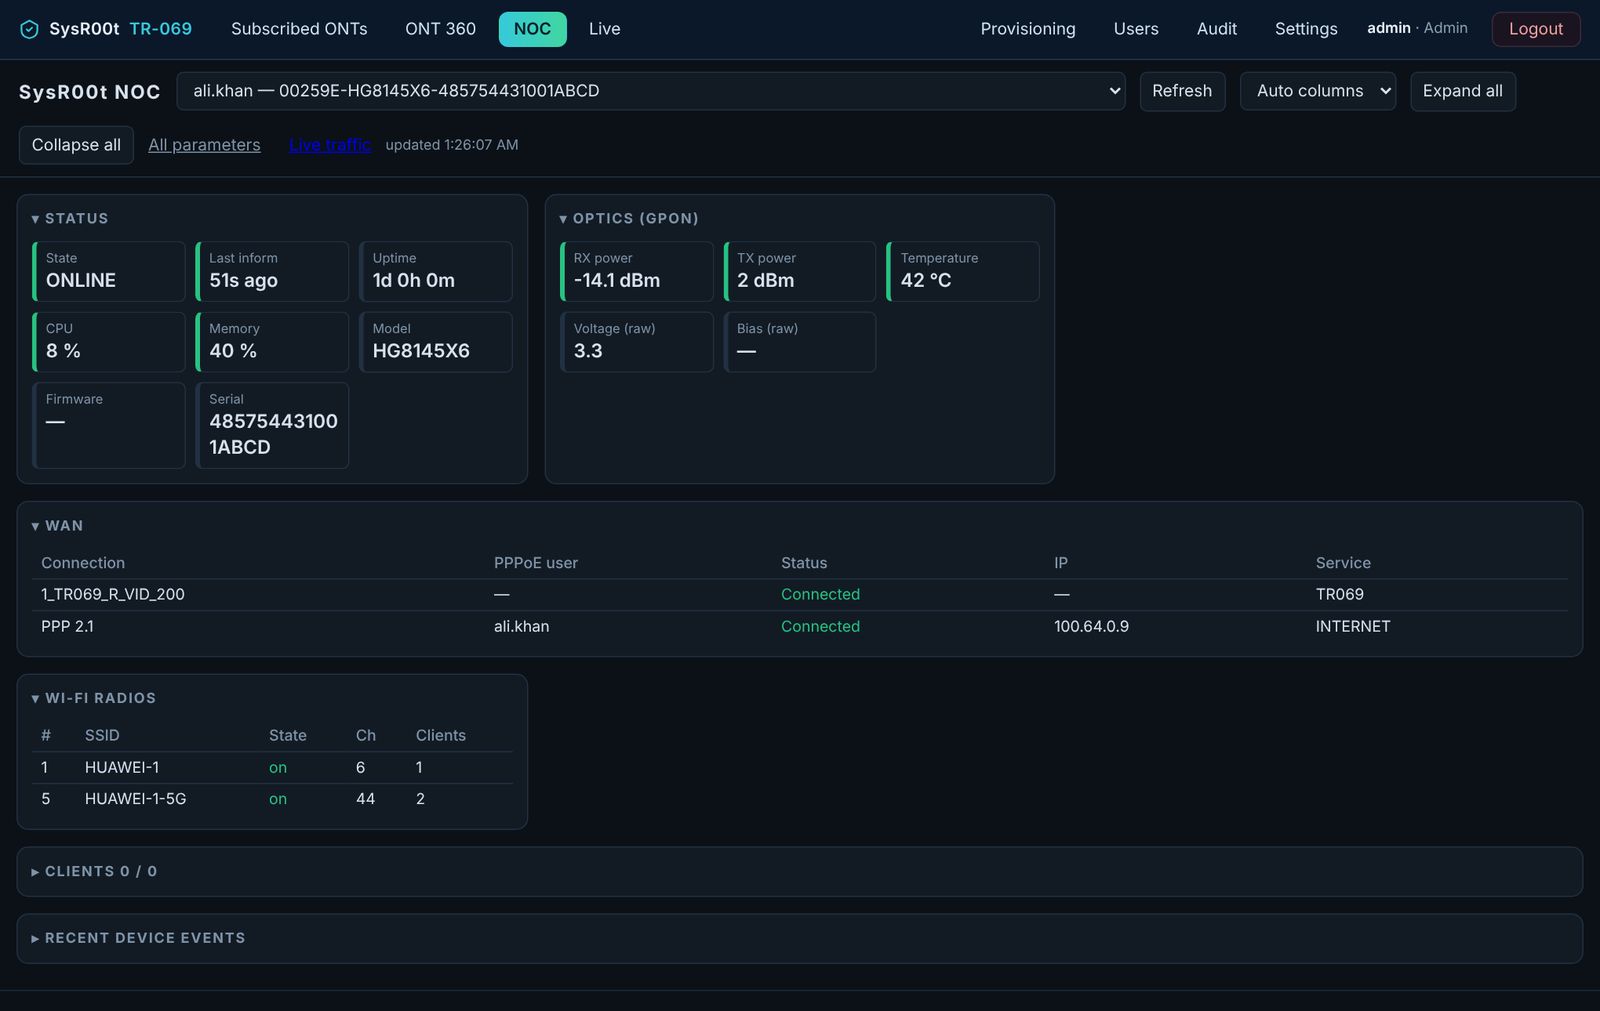Image resolution: width=1600 pixels, height=1011 pixels.
Task: Expand the CLIENTS 0 / 0 section
Action: pyautogui.click(x=94, y=871)
